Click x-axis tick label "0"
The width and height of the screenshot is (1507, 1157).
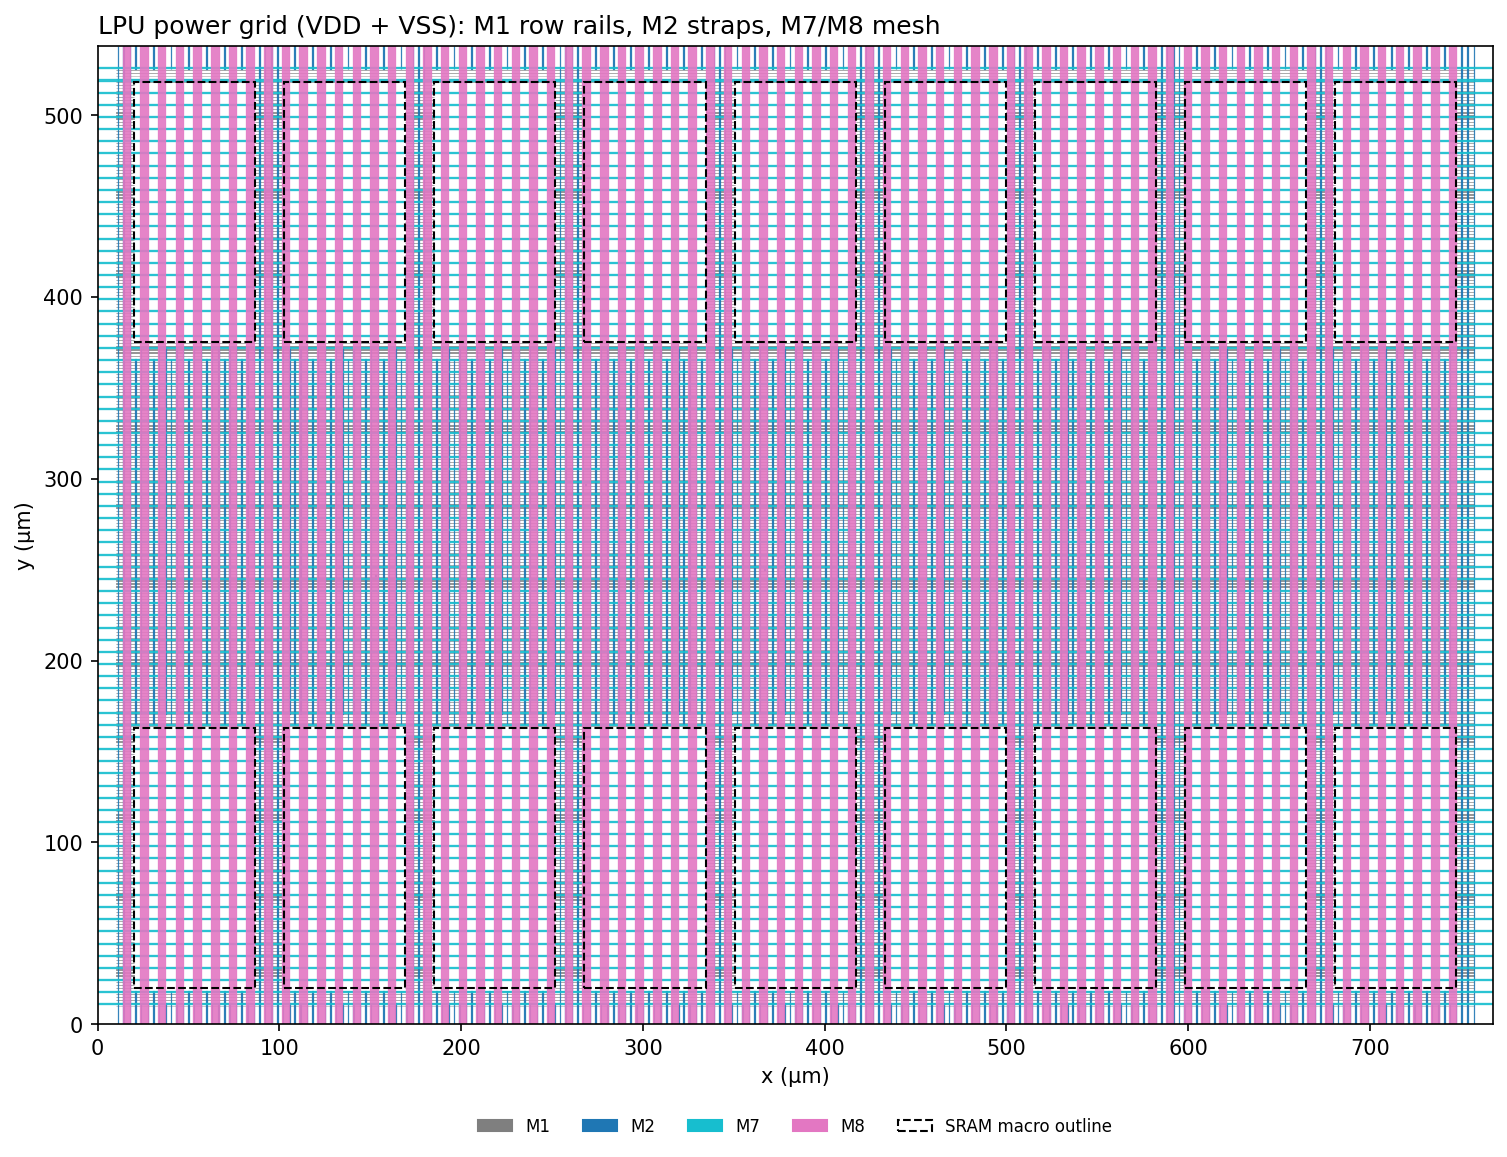[97, 1048]
